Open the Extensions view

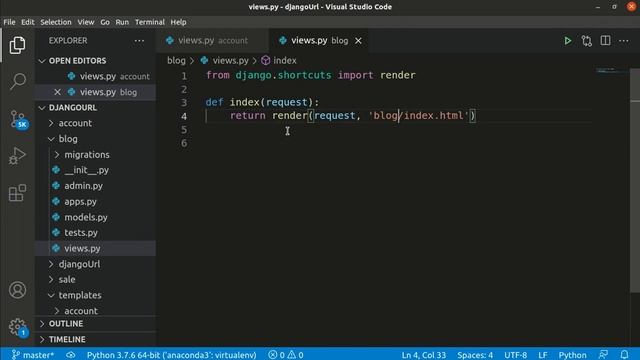click(x=17, y=193)
